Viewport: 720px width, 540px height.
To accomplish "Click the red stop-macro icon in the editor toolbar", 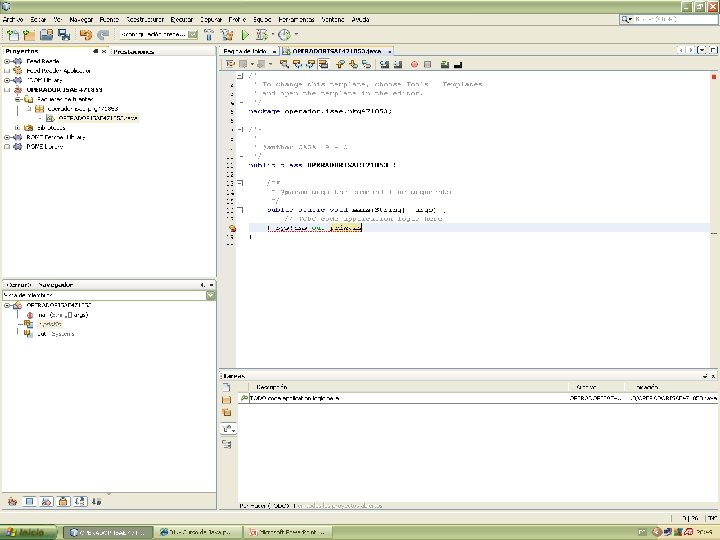I will pyautogui.click(x=413, y=64).
